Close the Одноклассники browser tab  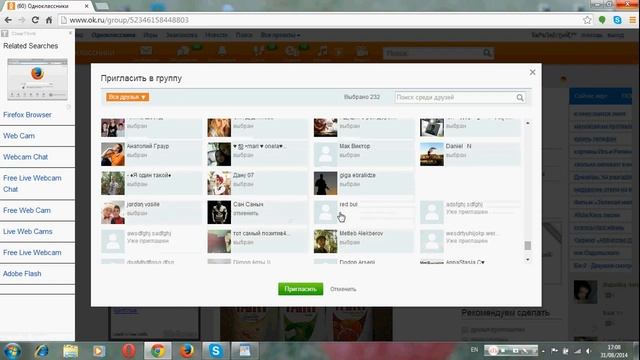pos(87,6)
